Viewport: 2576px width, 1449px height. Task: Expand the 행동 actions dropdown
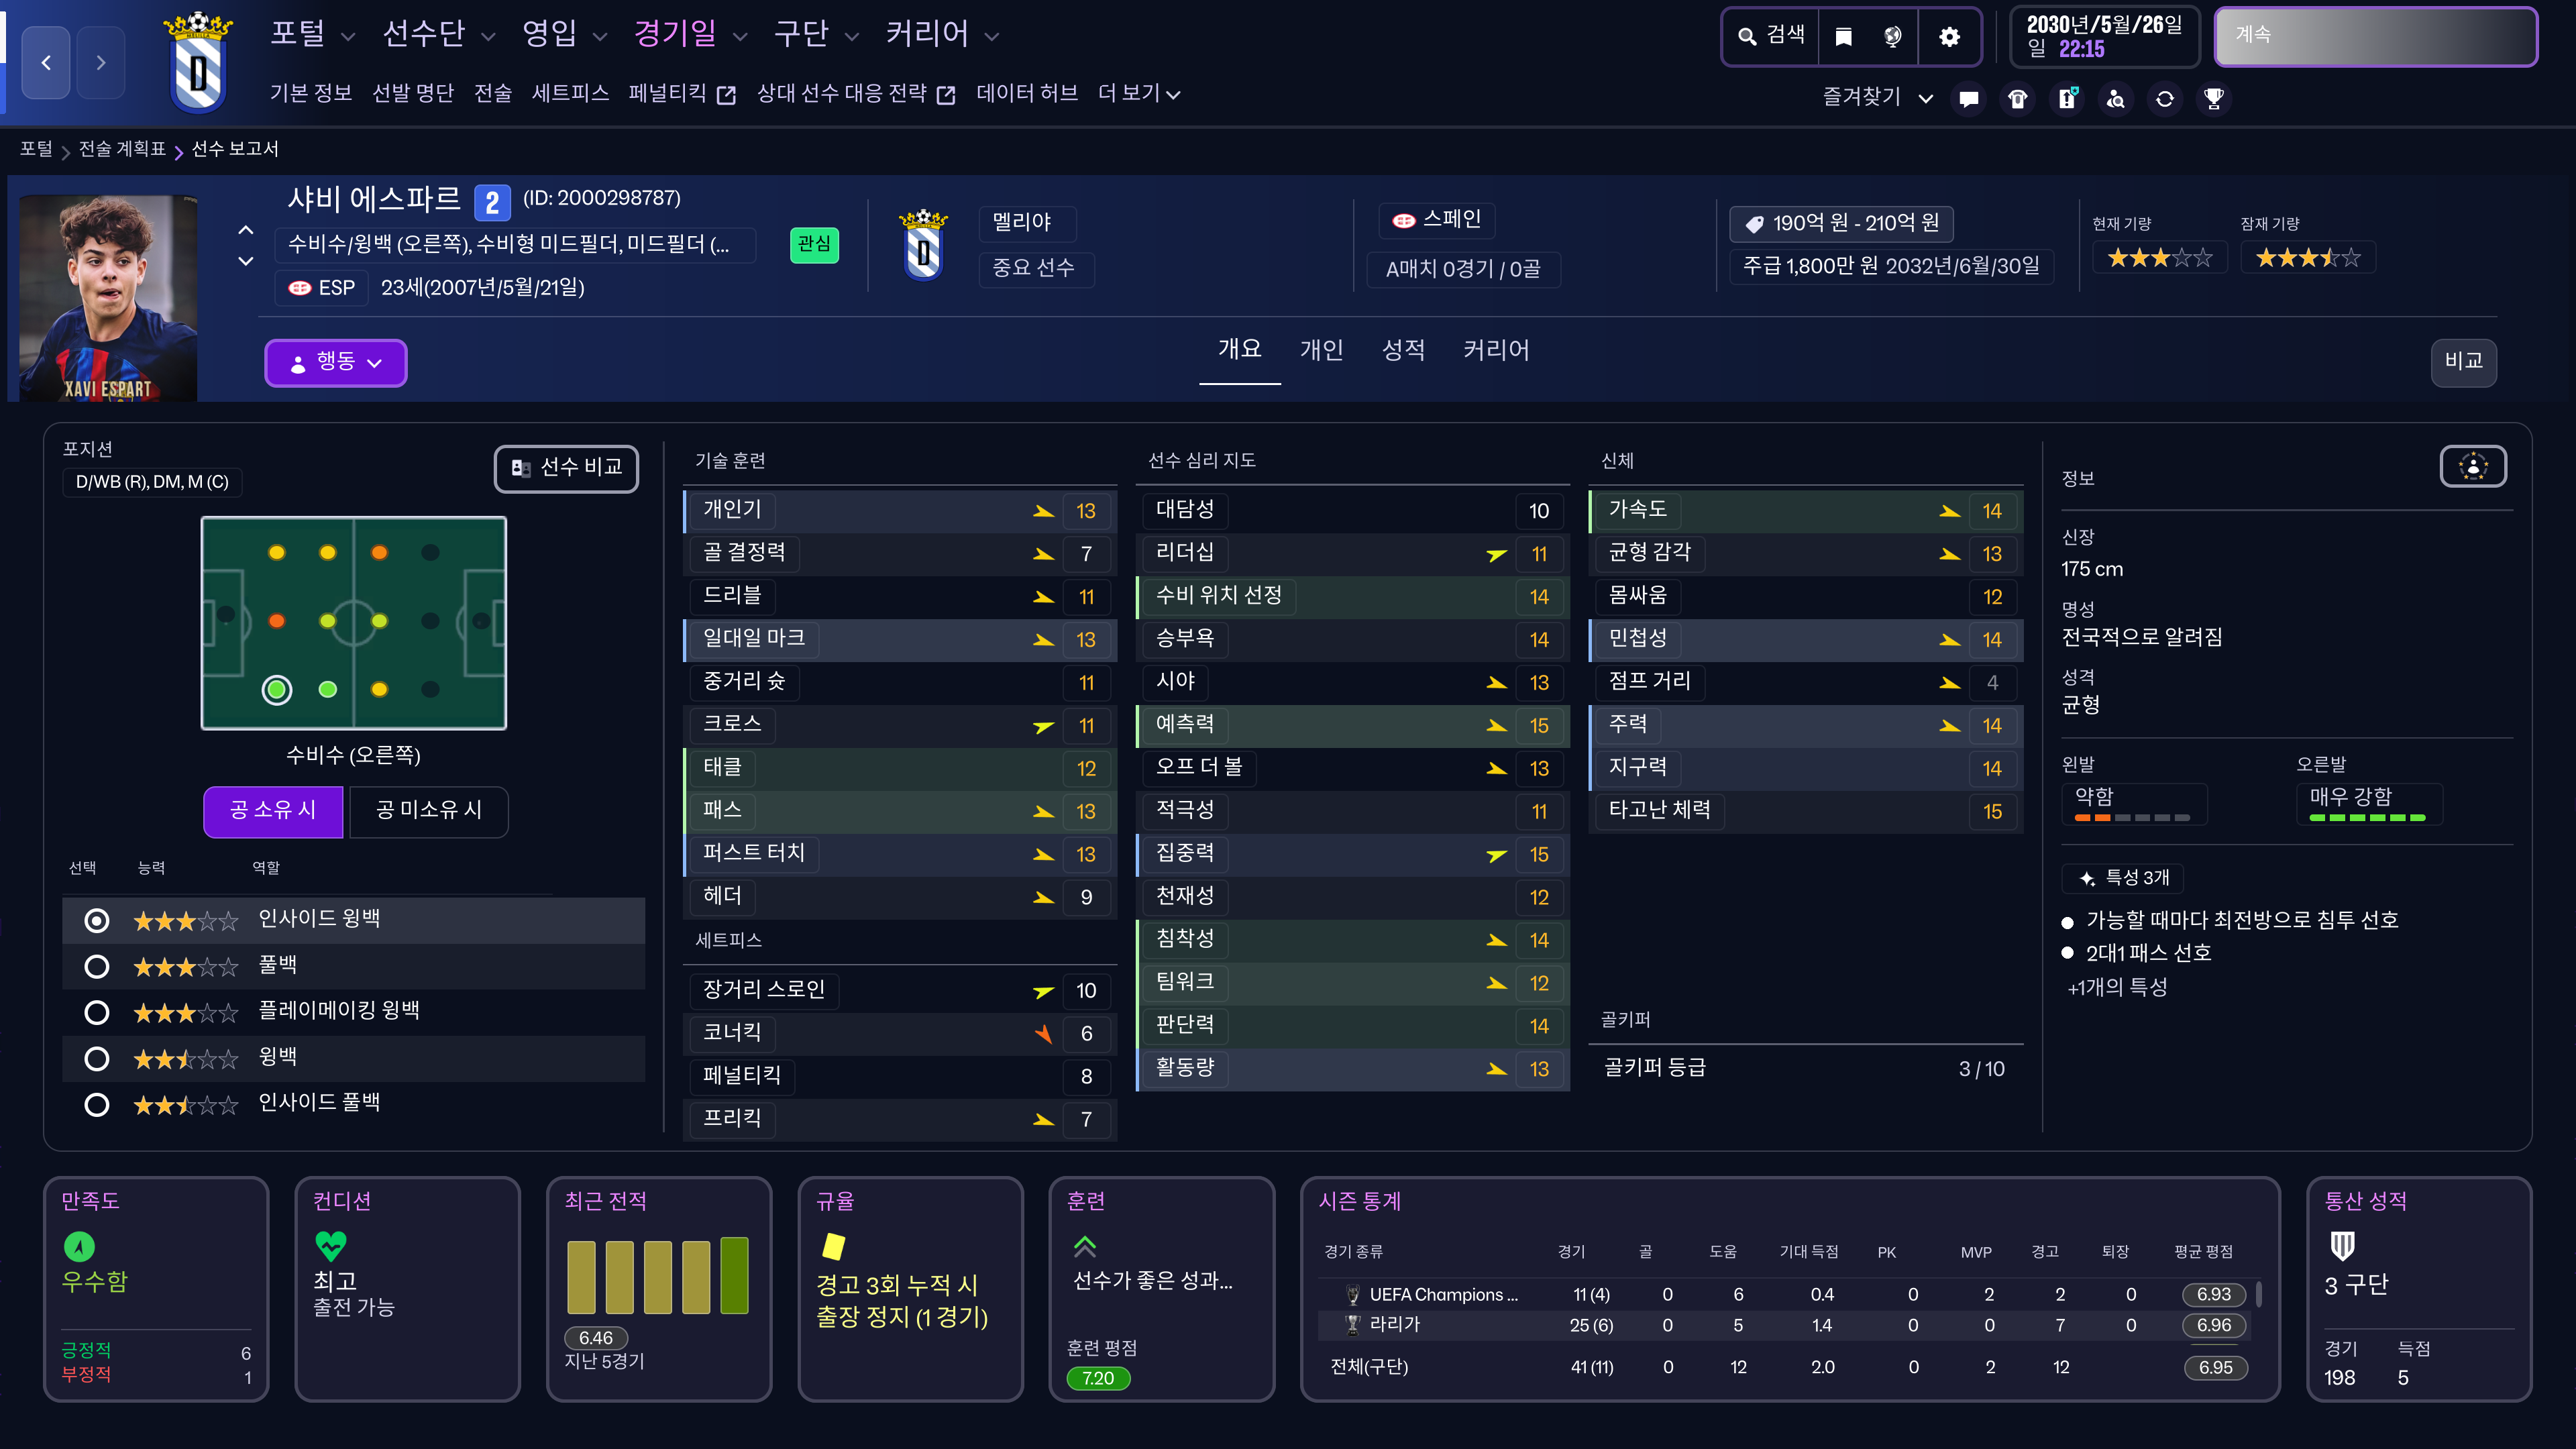335,362
